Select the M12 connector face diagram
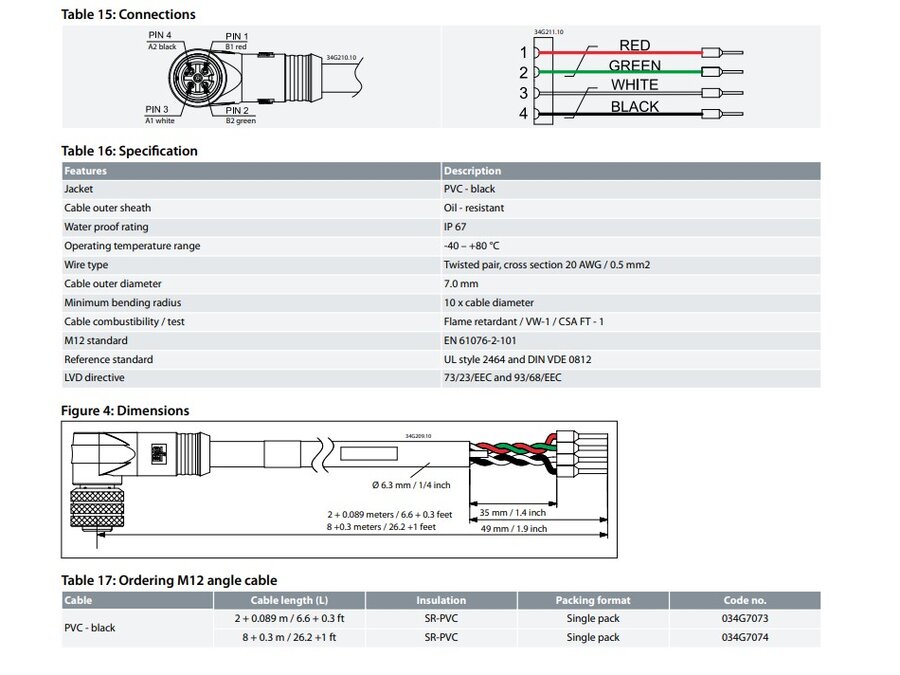Image resolution: width=900 pixels, height=675 pixels. pos(196,78)
